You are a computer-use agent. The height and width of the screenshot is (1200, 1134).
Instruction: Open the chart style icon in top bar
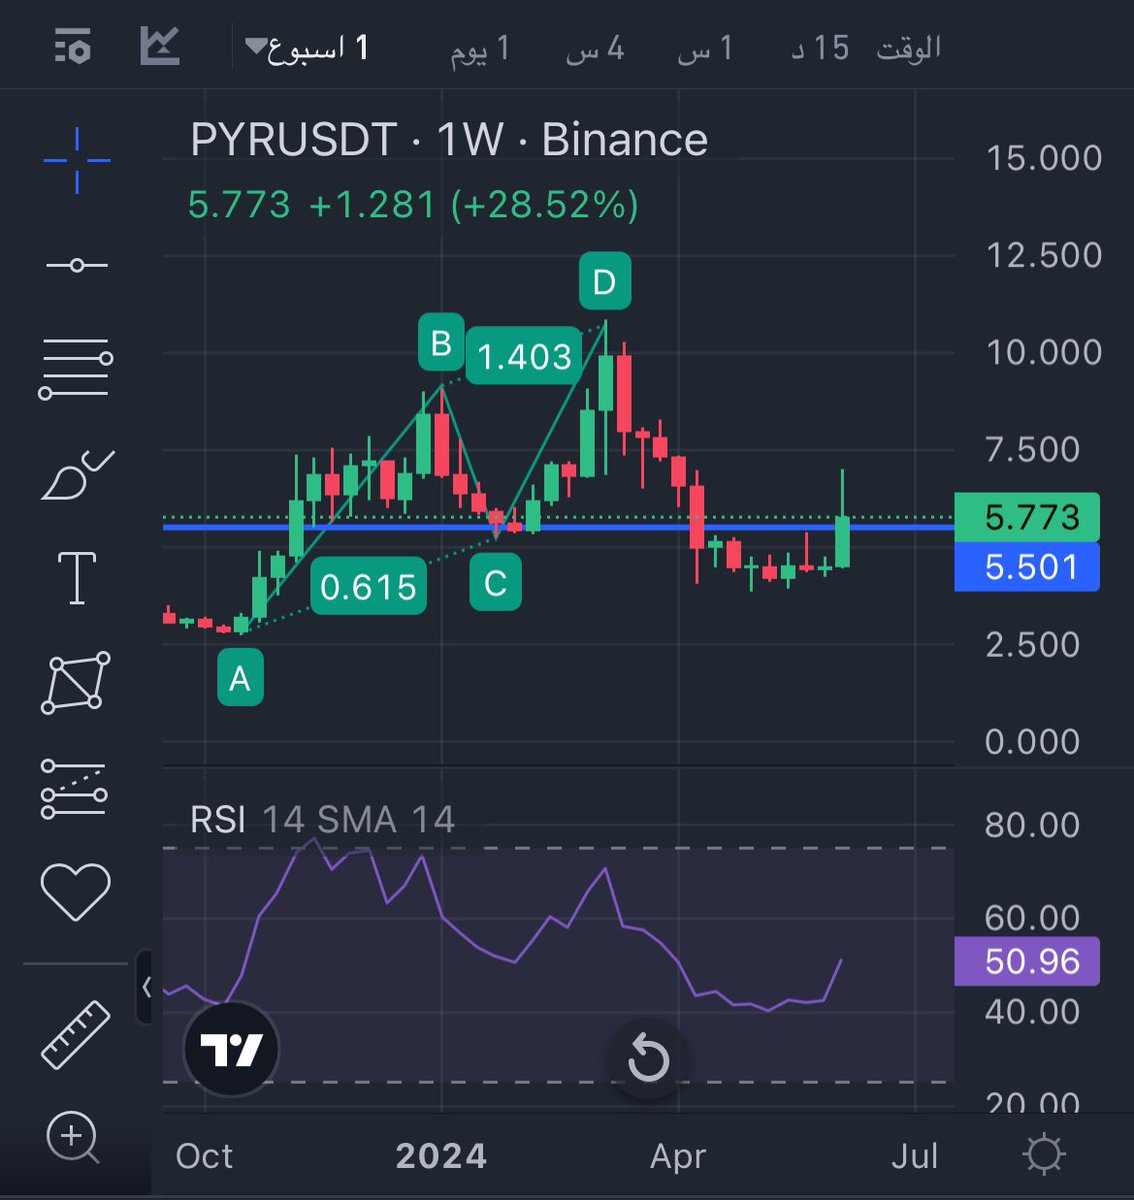point(159,46)
